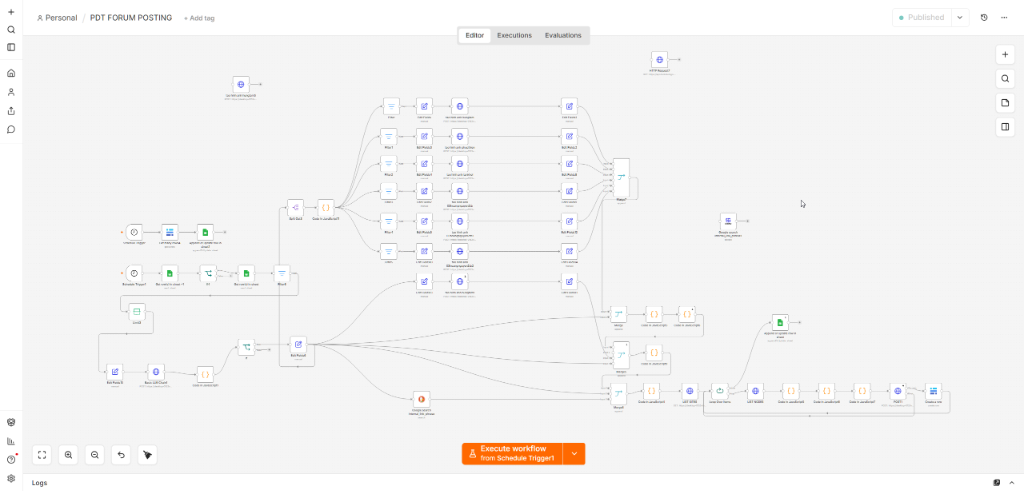
Task: Toggle the Logs panel popout at bottom right
Action: [997, 483]
